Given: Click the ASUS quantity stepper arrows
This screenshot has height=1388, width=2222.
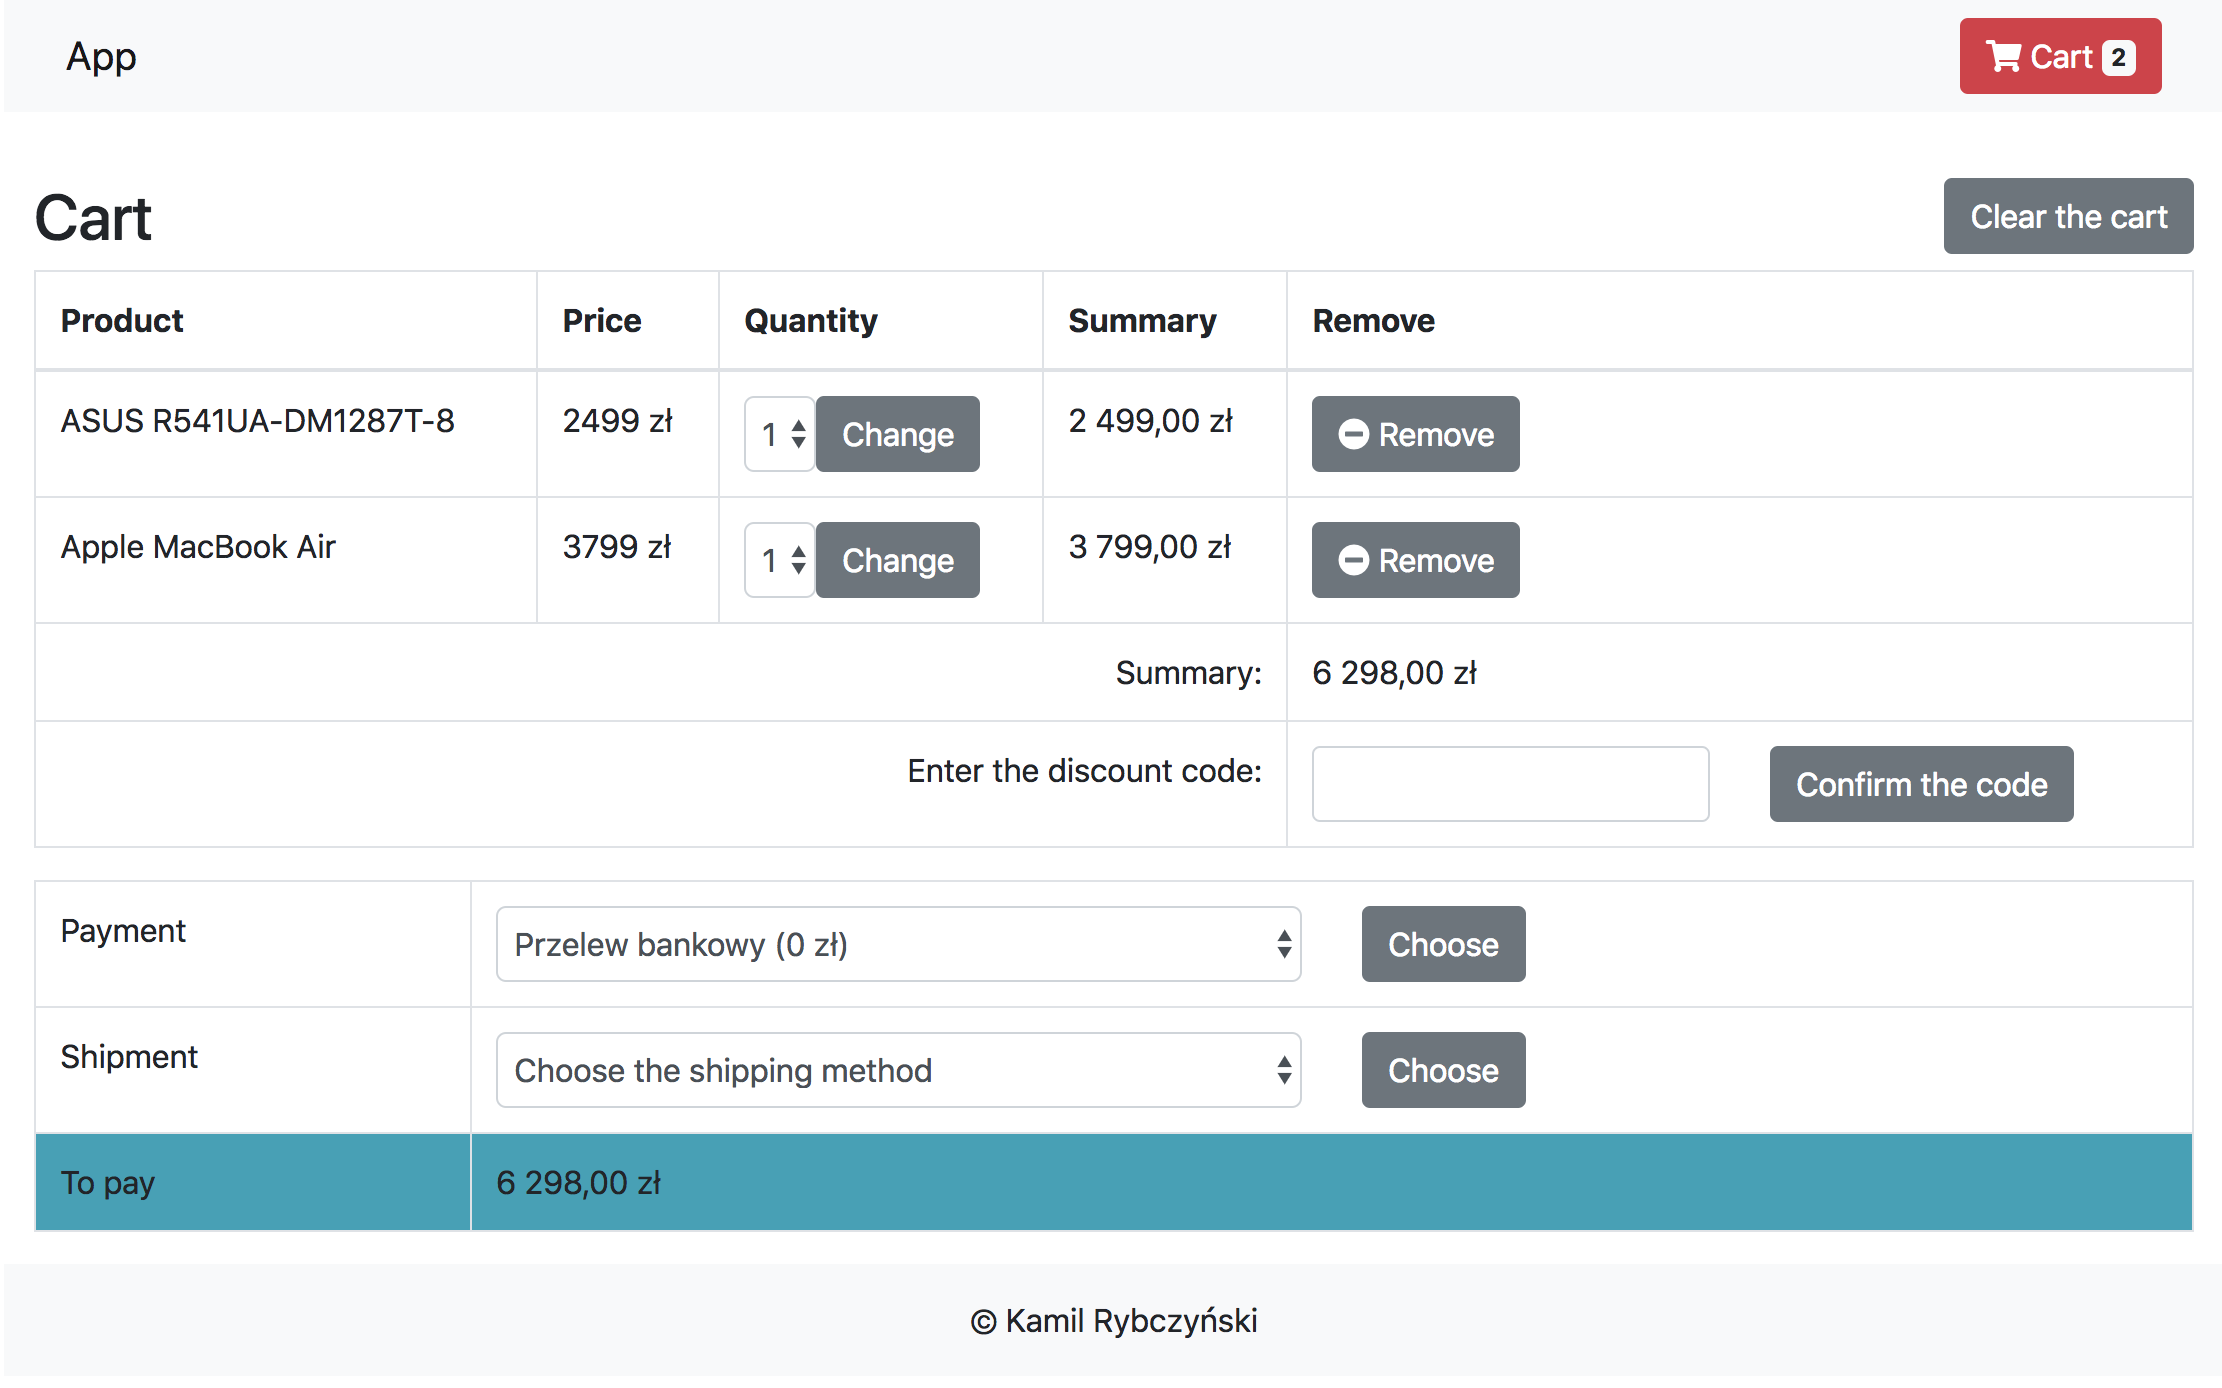Looking at the screenshot, I should pos(798,434).
